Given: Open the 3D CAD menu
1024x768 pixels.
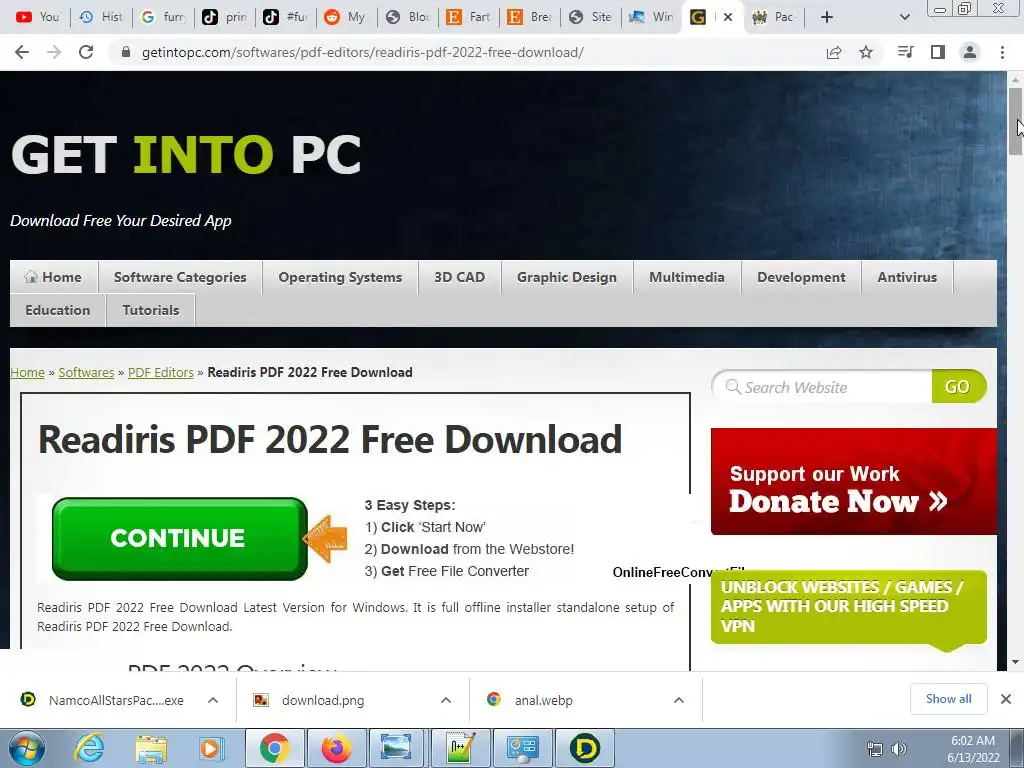Looking at the screenshot, I should point(460,277).
